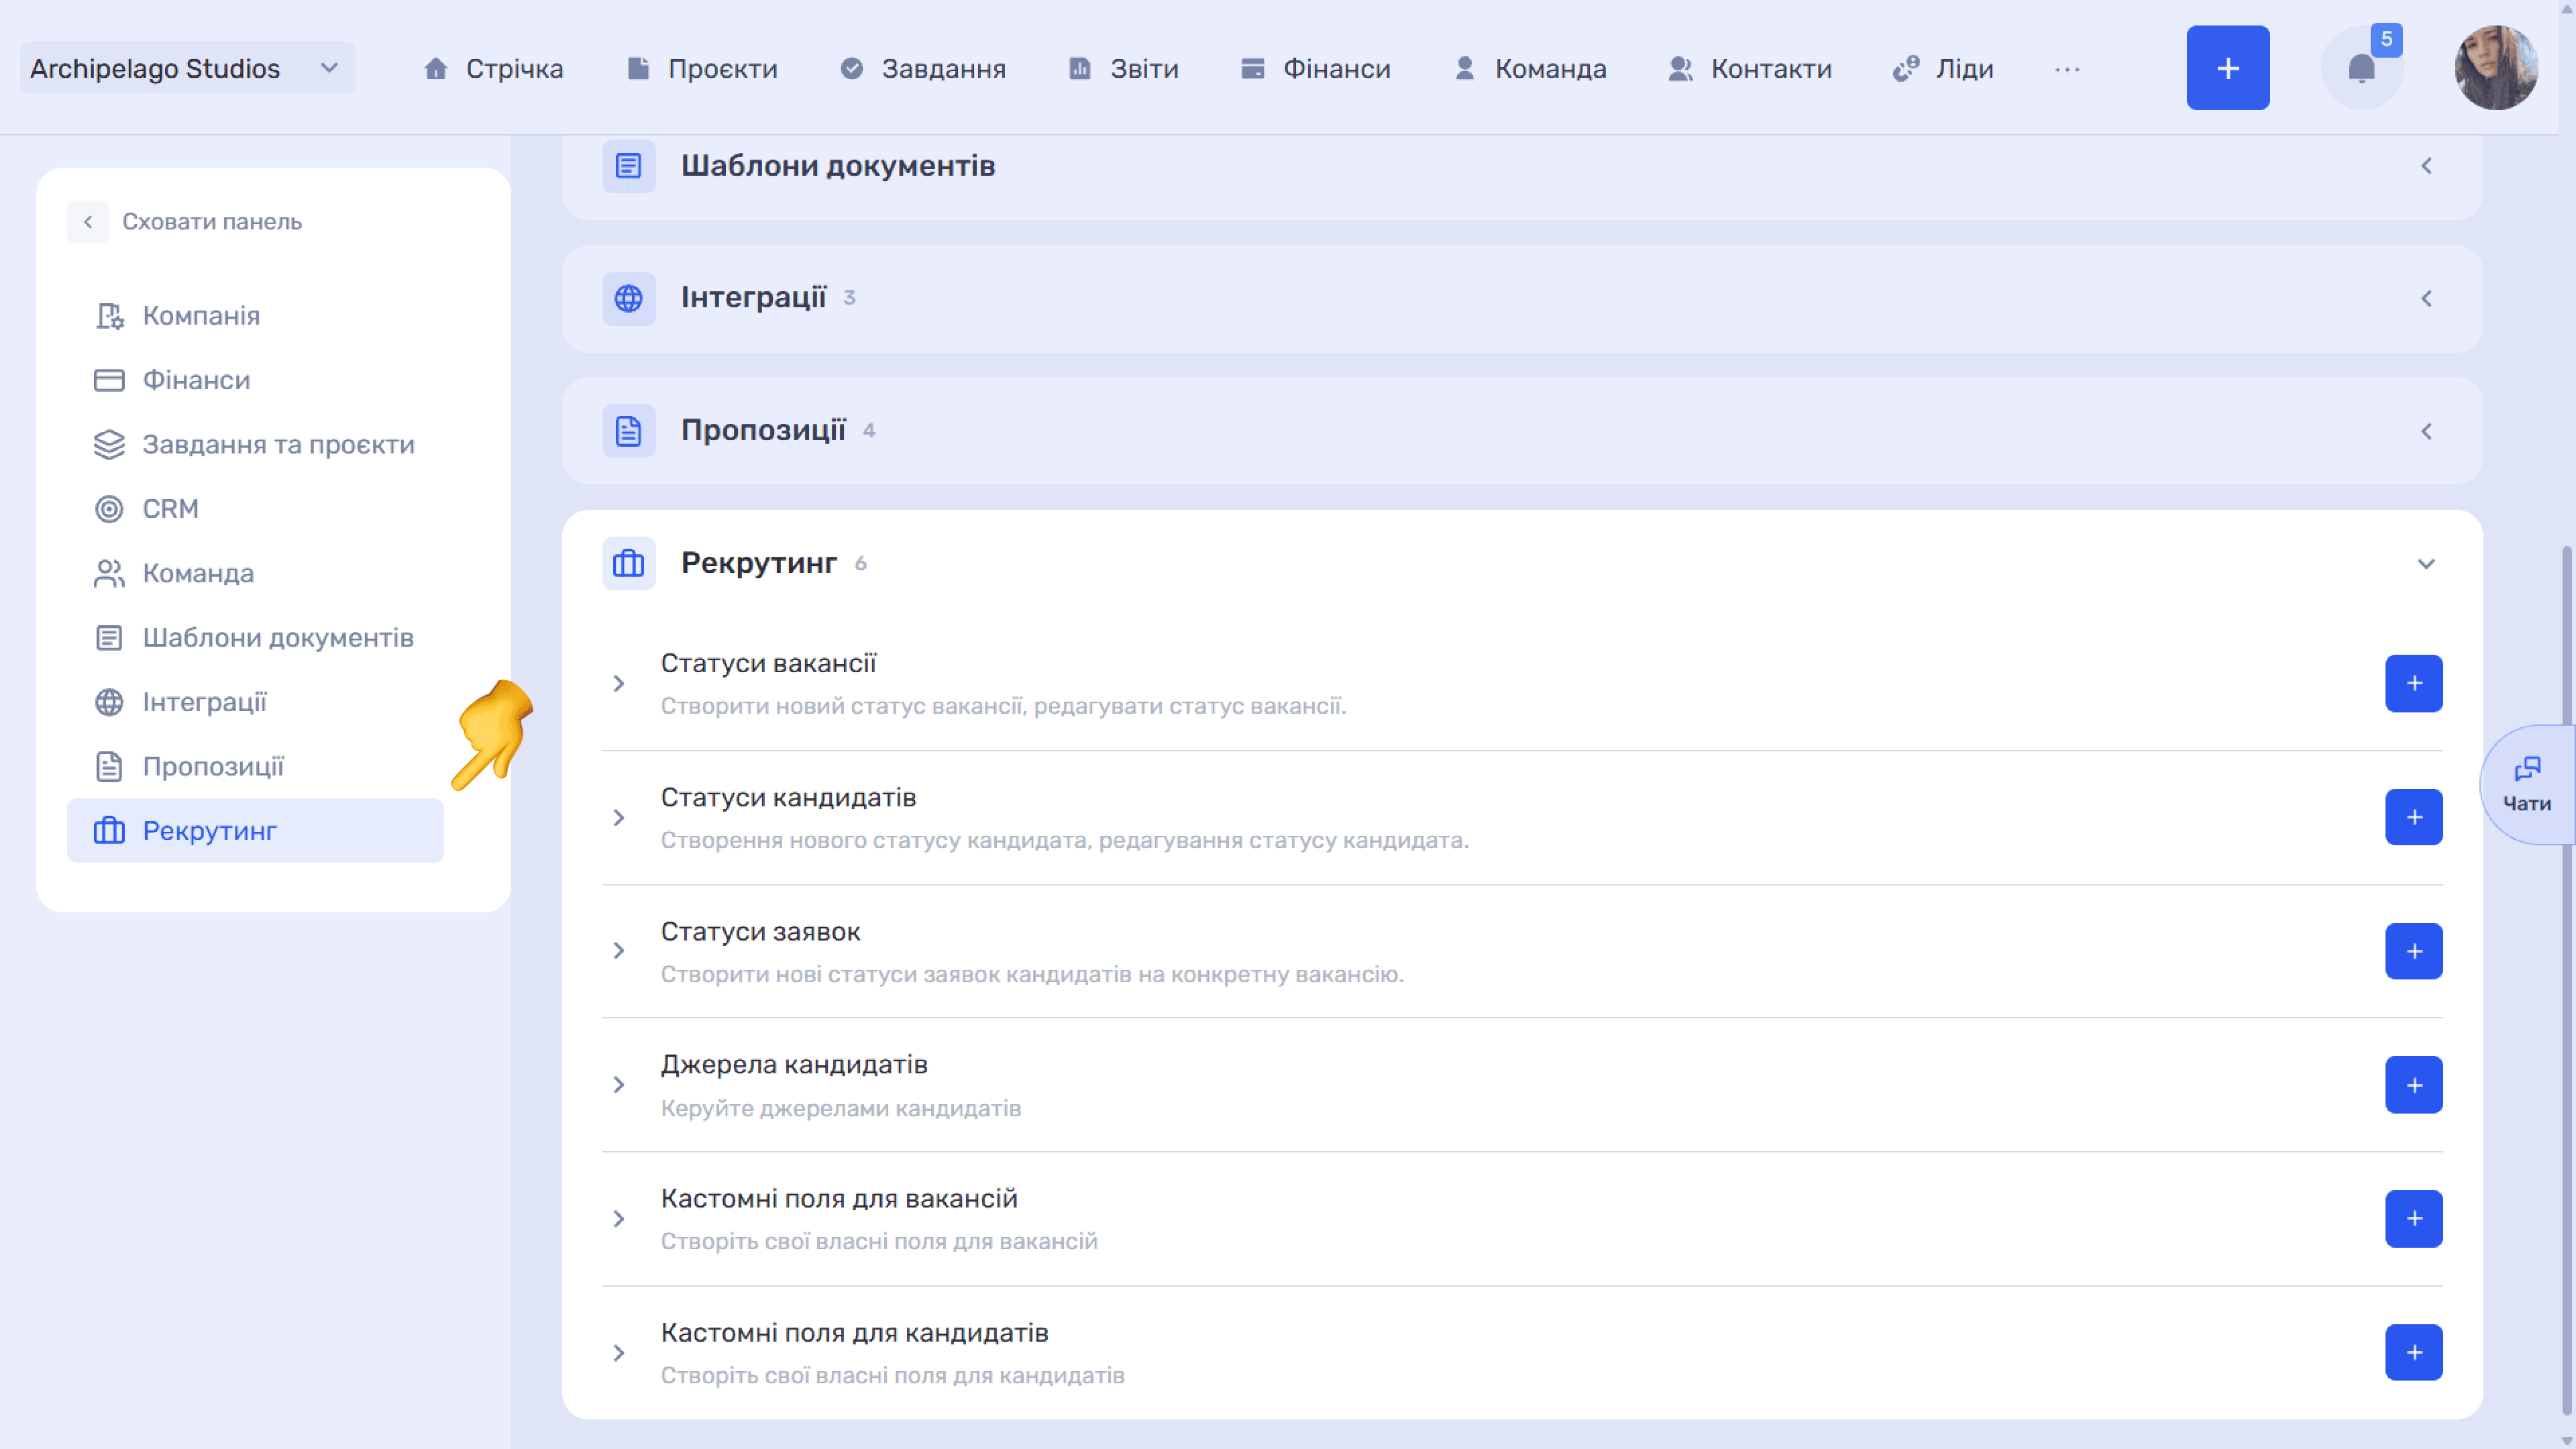Select Завдання та проєкти in sidebar
The image size is (2576, 1449).
click(255, 445)
